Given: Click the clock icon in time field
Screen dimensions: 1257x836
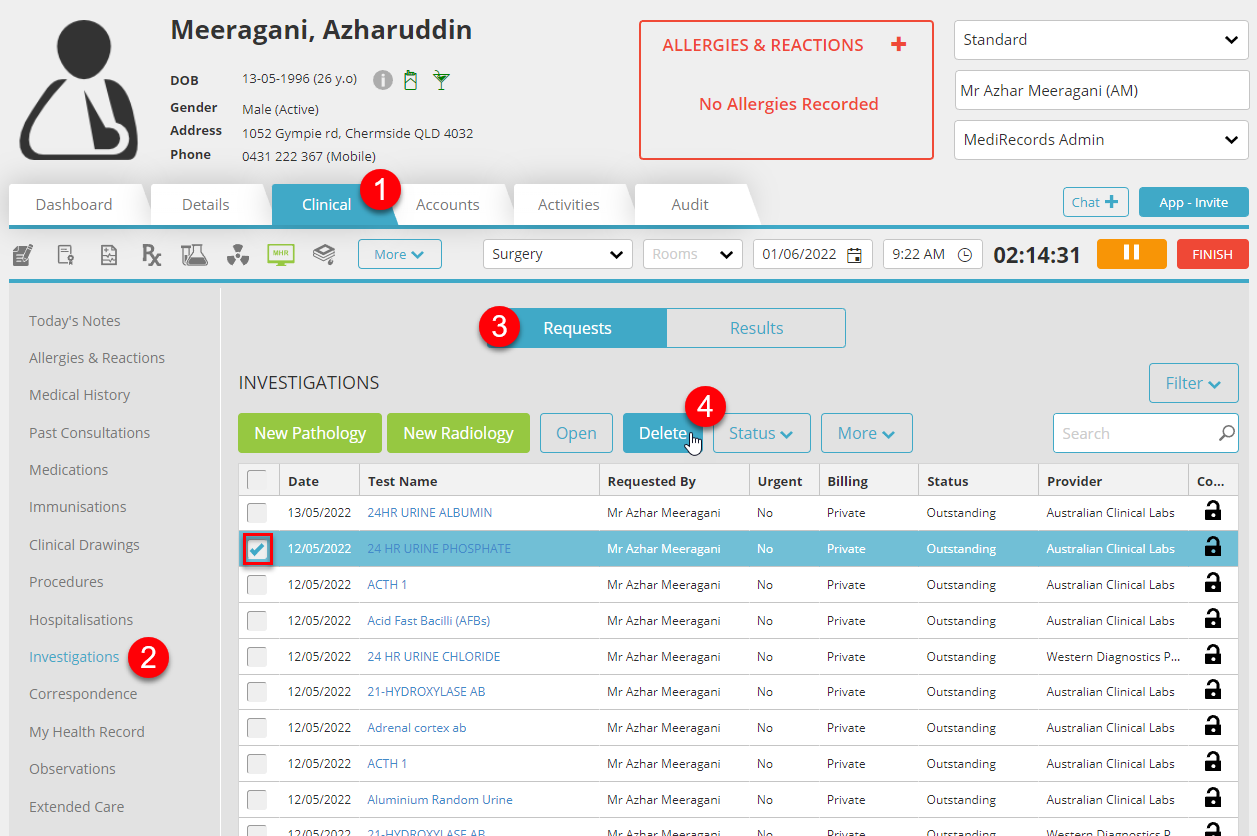Looking at the screenshot, I should click(965, 255).
